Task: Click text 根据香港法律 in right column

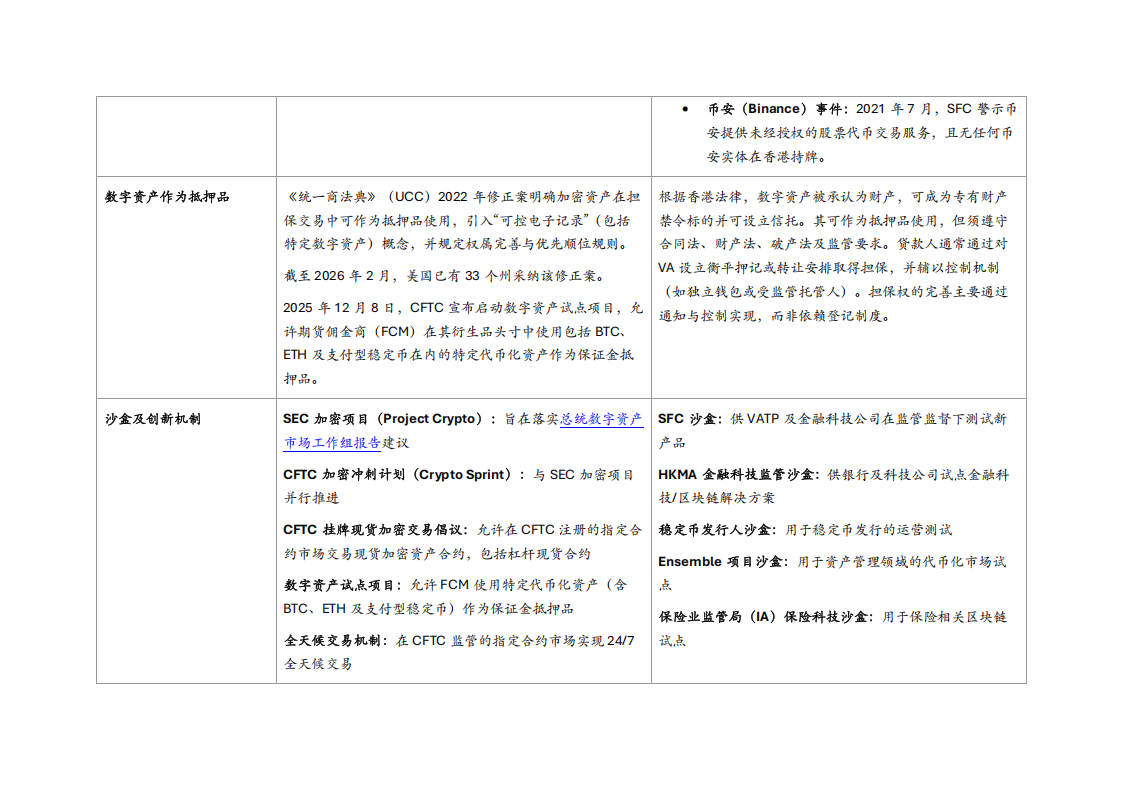Action: click(x=701, y=197)
